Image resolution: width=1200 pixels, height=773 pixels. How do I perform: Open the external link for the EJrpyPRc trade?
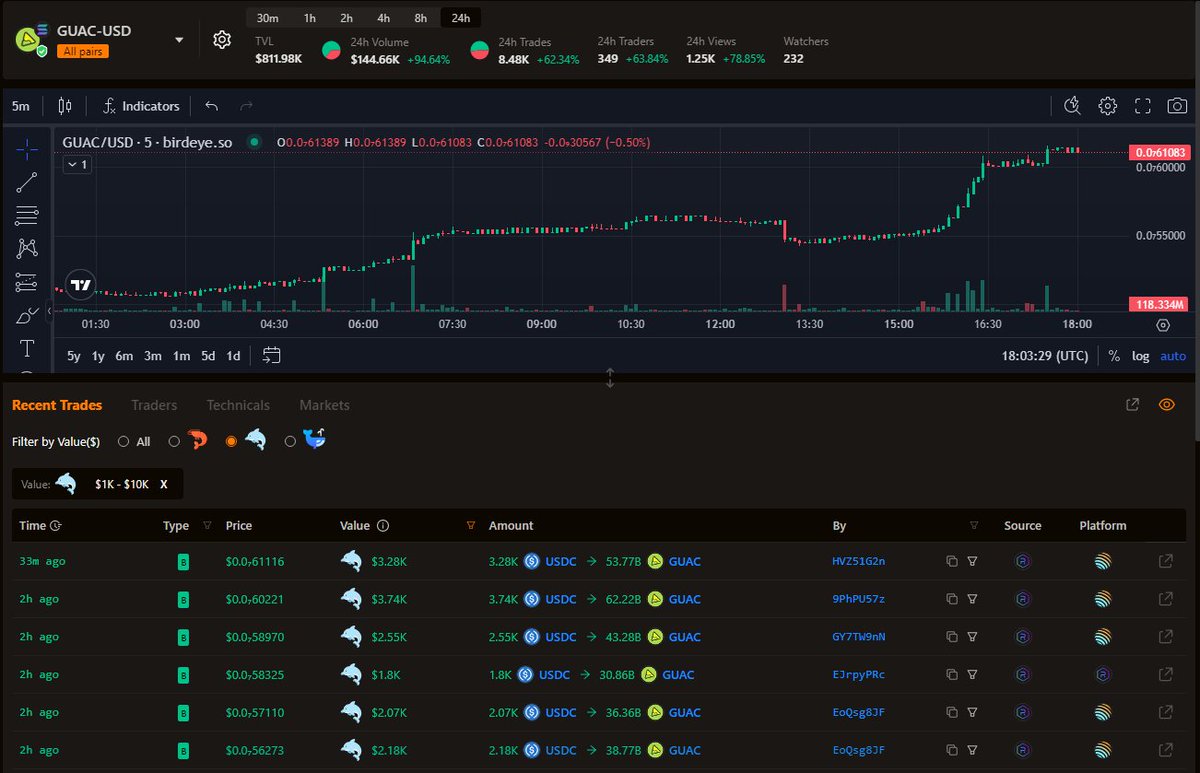coord(1165,674)
